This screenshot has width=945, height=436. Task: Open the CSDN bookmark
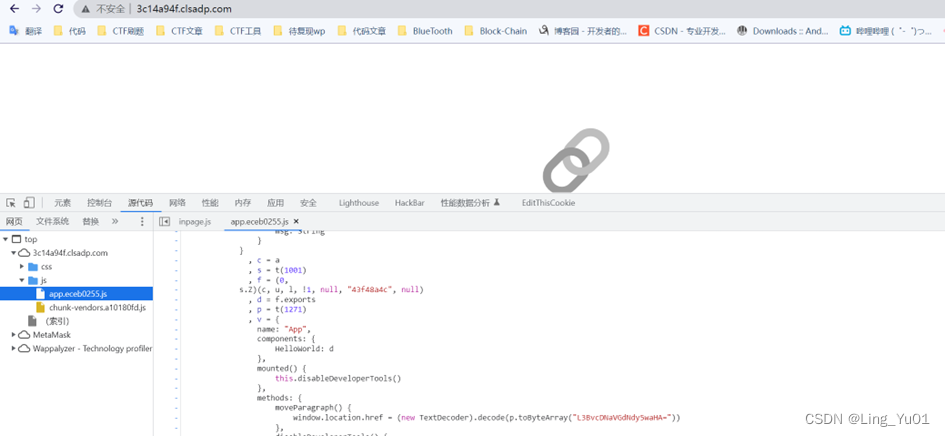[682, 31]
